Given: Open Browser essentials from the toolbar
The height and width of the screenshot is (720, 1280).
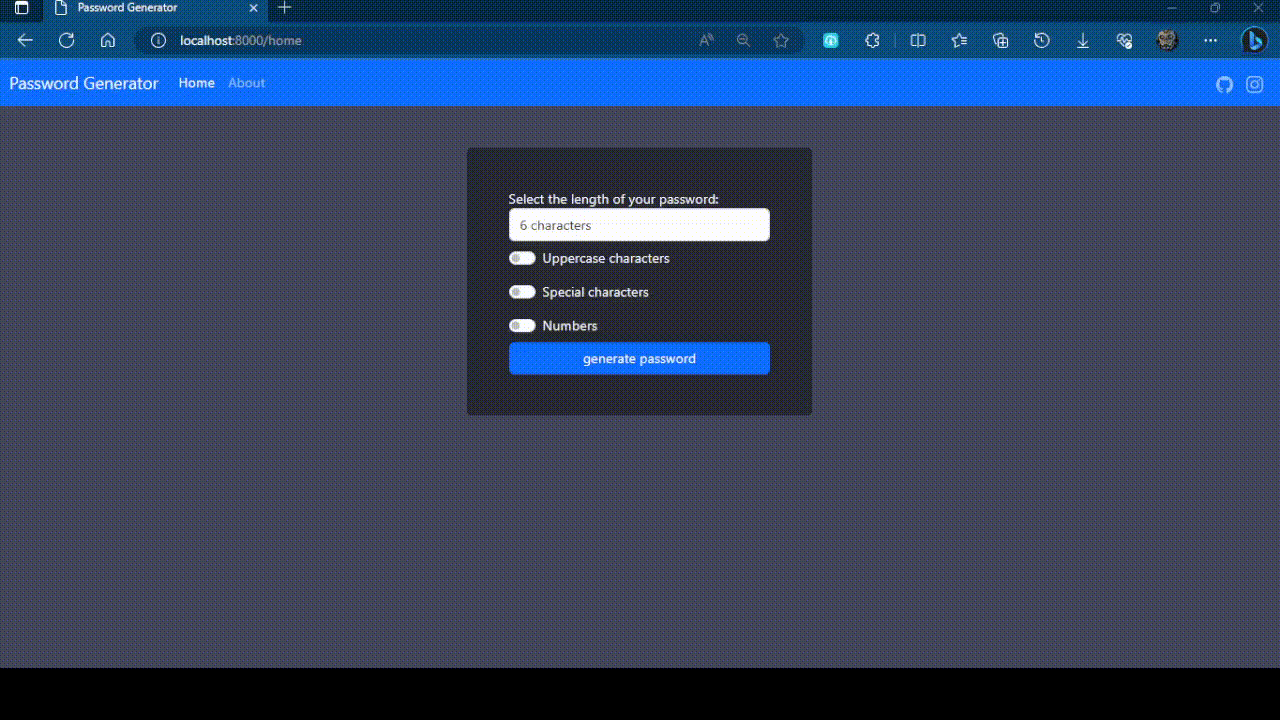Looking at the screenshot, I should (x=1124, y=40).
